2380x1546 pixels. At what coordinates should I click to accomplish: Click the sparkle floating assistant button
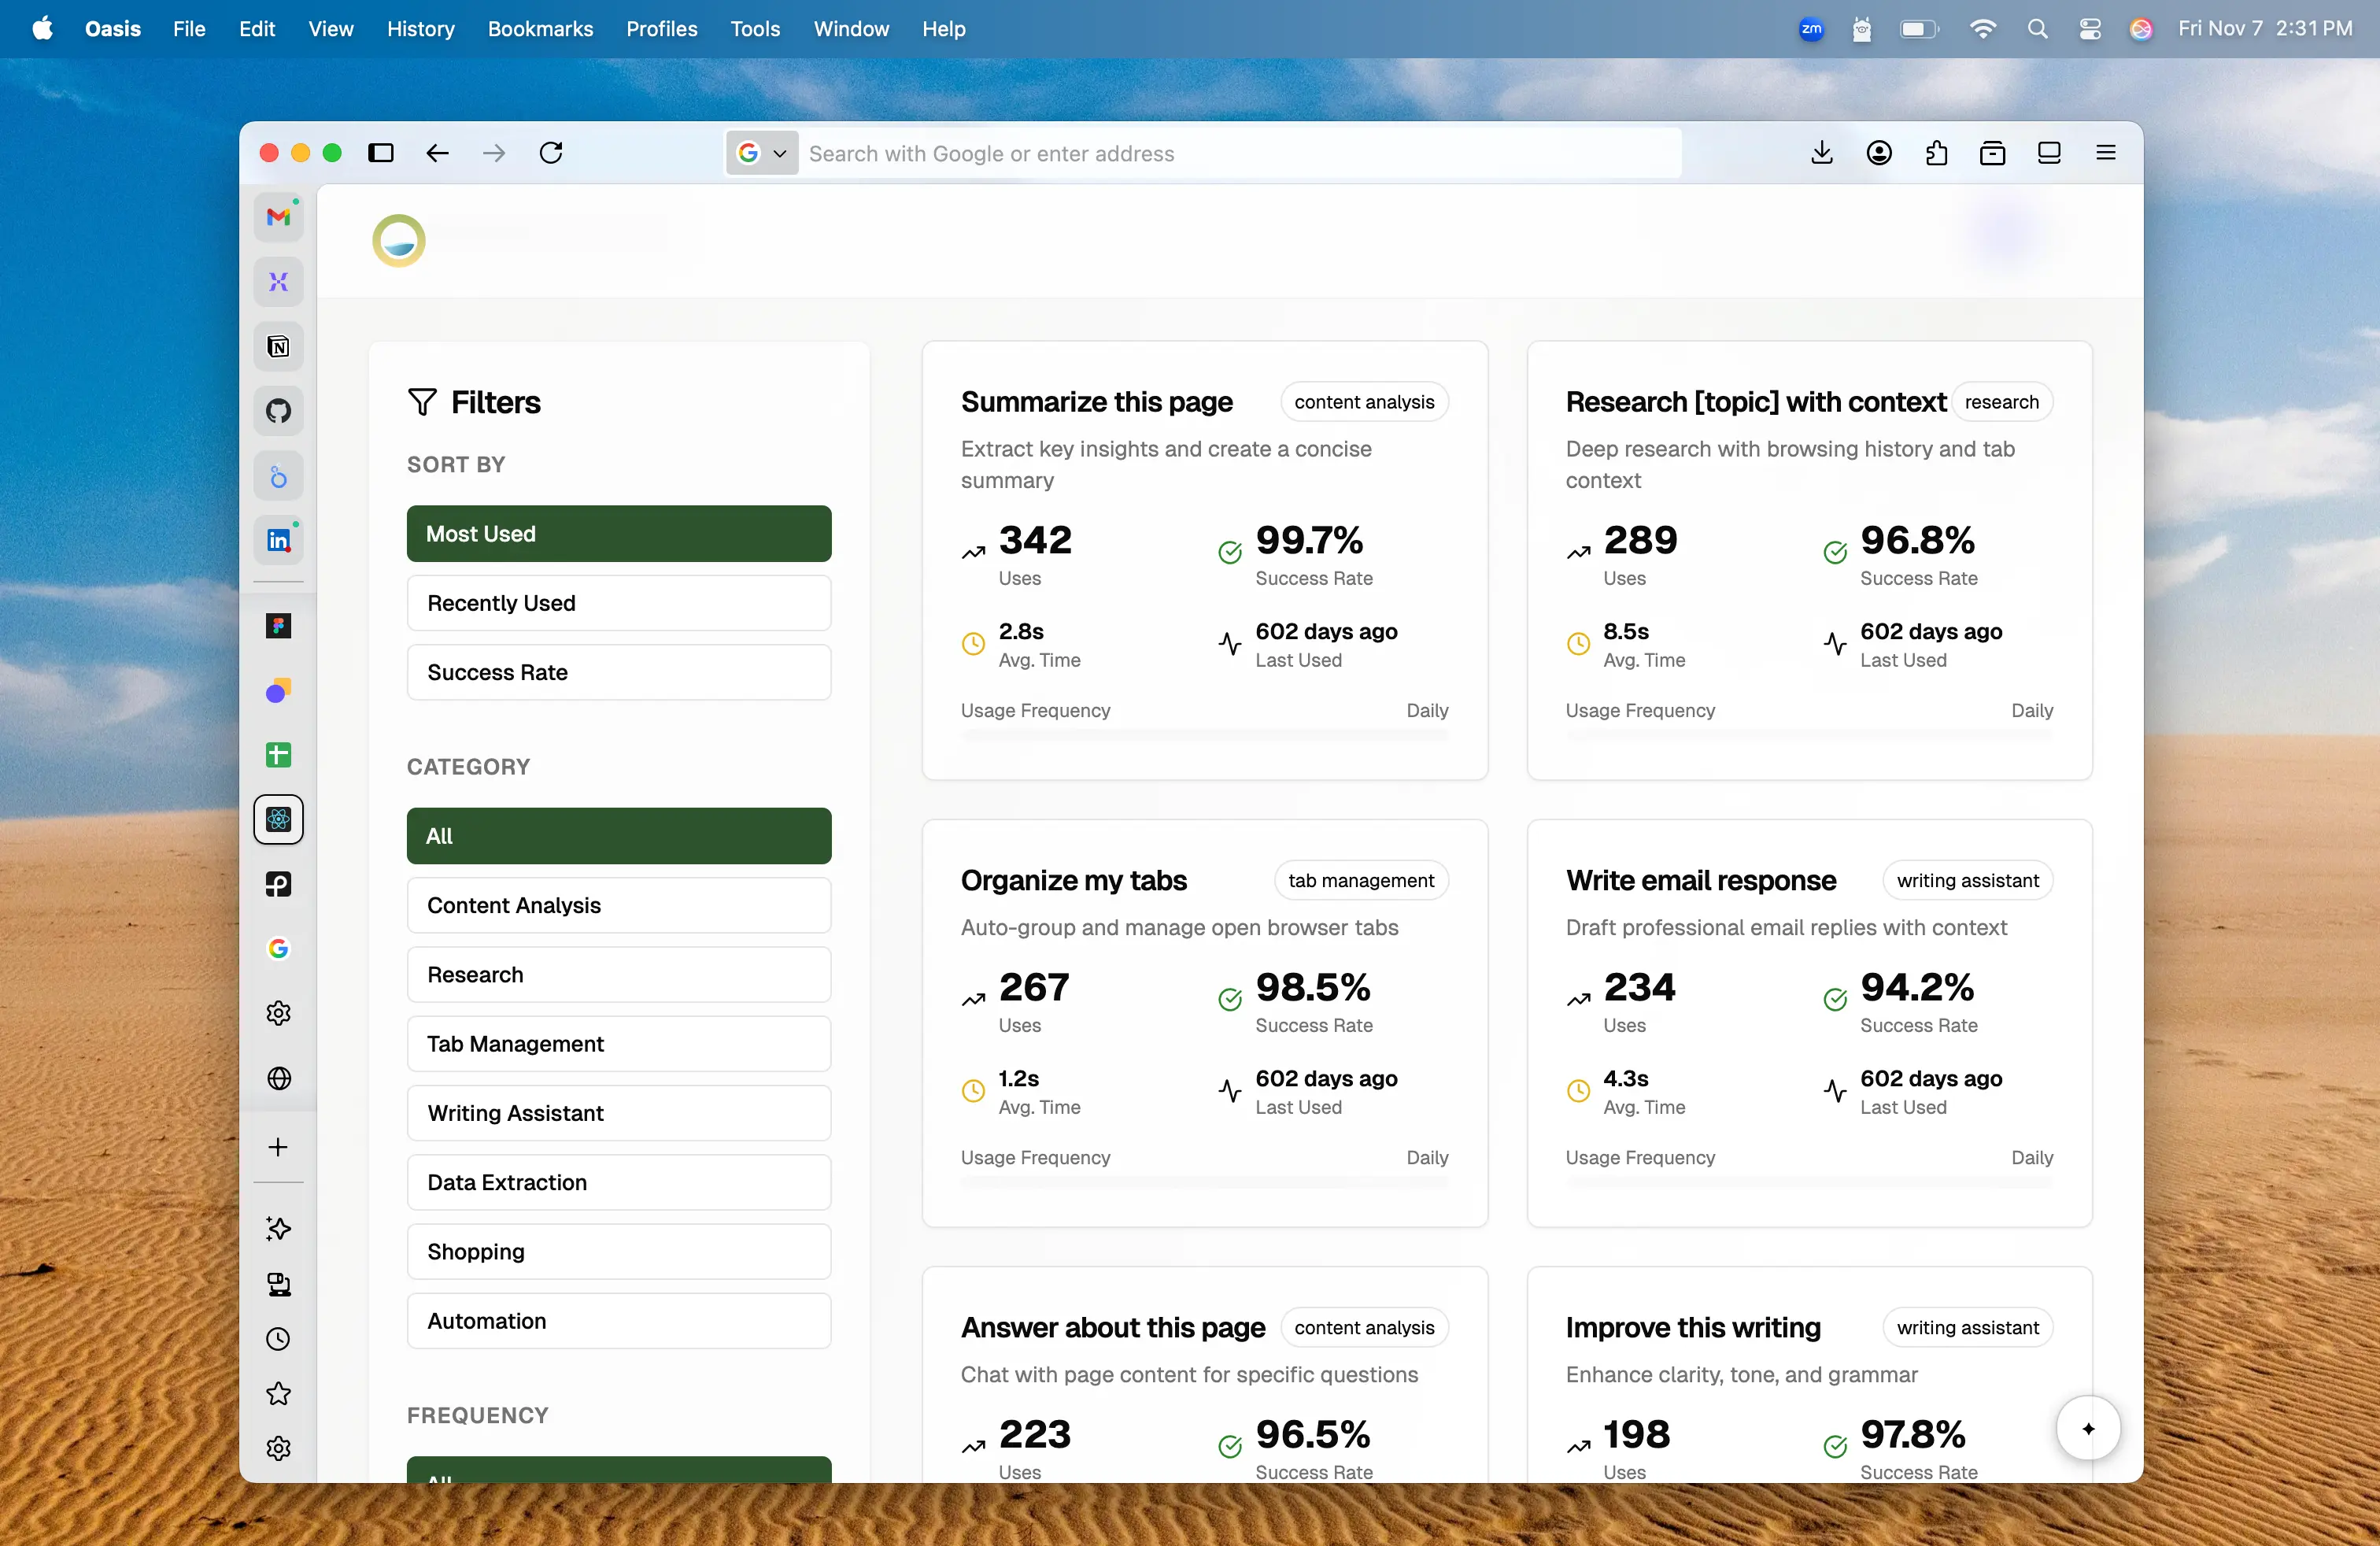coord(2087,1428)
